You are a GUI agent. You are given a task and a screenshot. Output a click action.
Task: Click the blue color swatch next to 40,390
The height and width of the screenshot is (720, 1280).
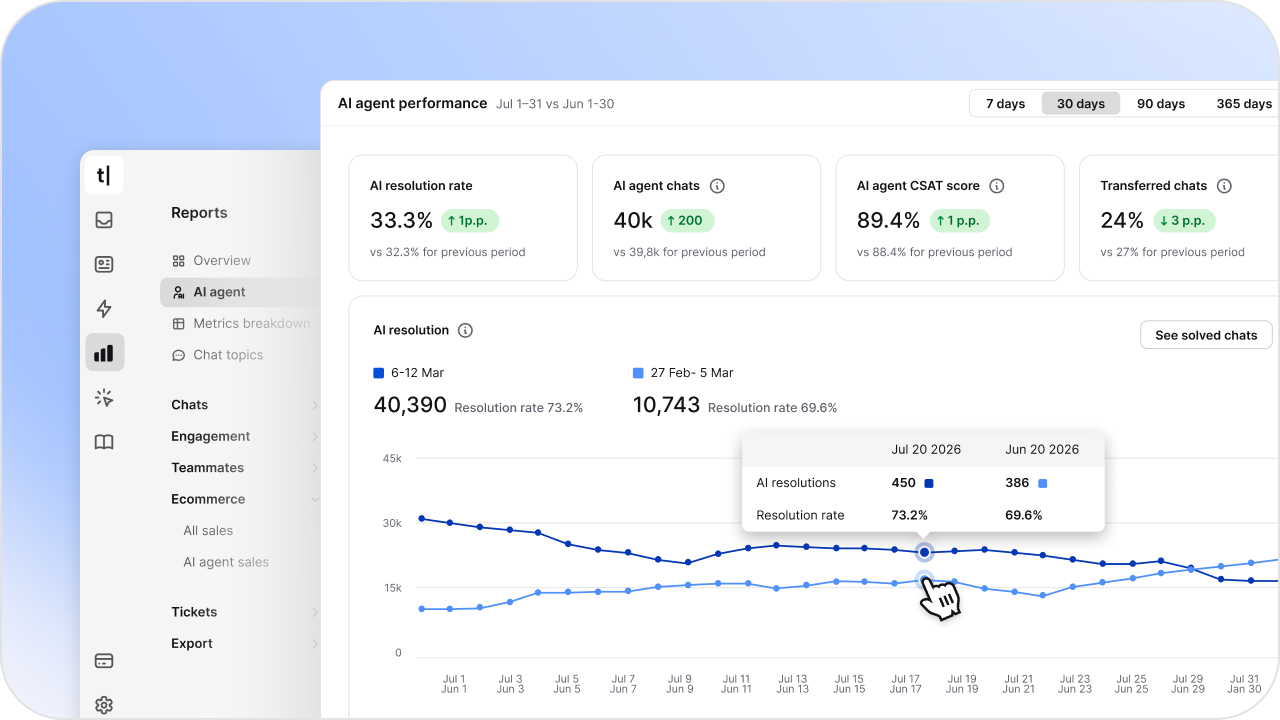(x=376, y=372)
